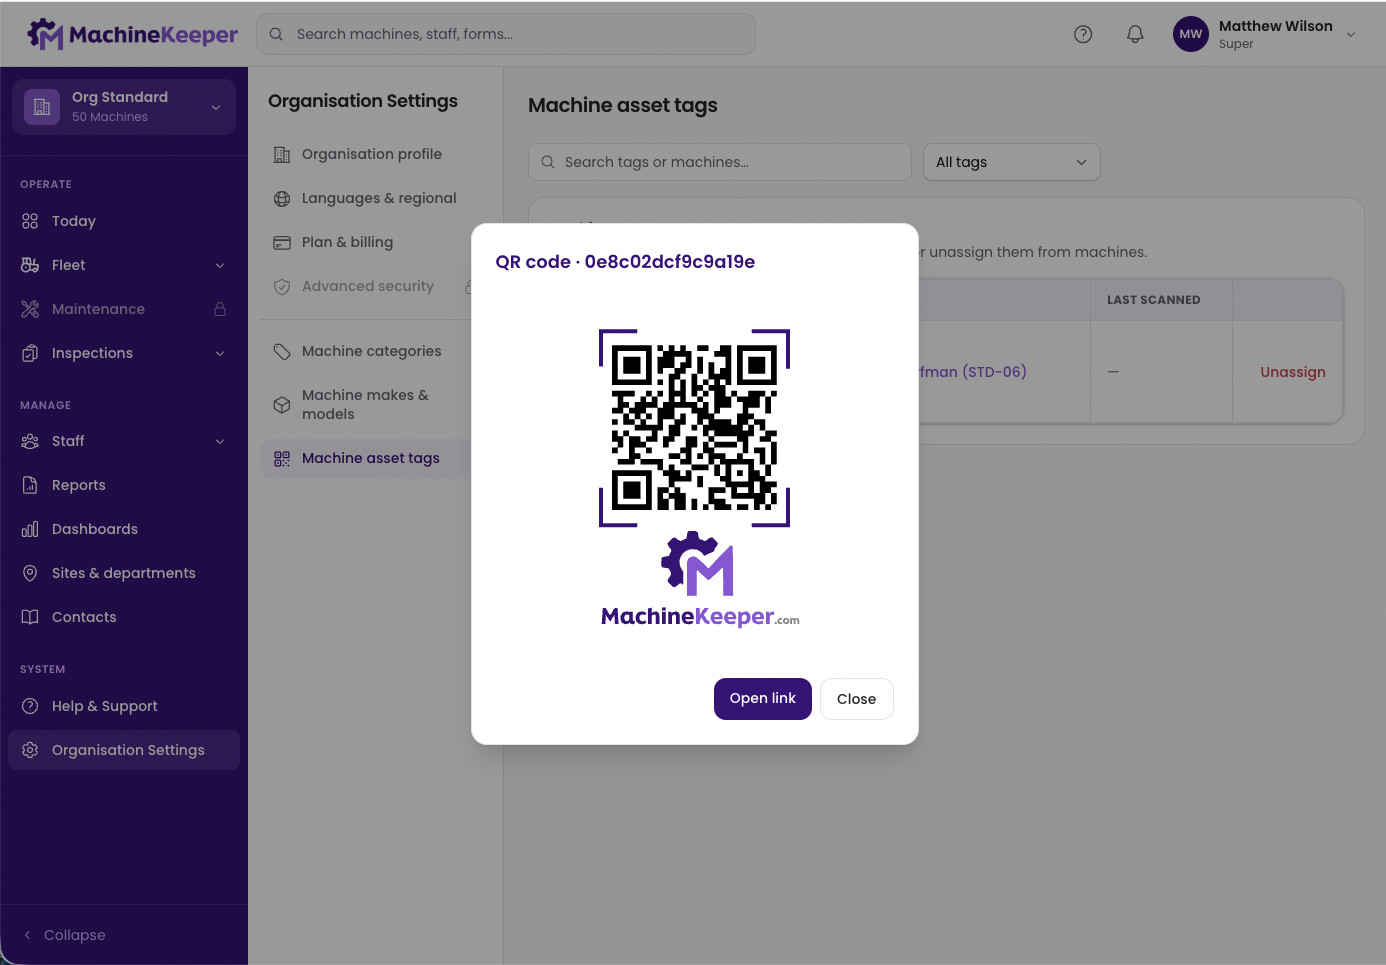Expand the Staff submenu chevron
The height and width of the screenshot is (965, 1386).
(x=220, y=441)
